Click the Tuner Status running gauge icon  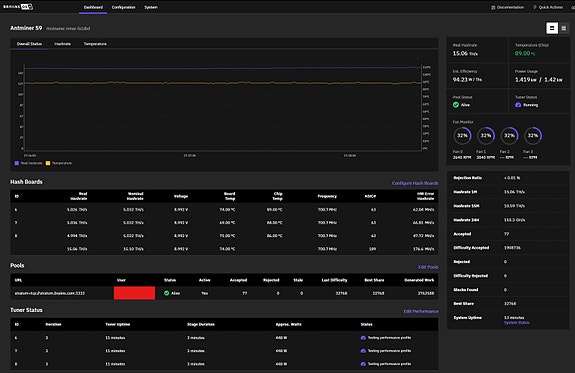point(518,105)
